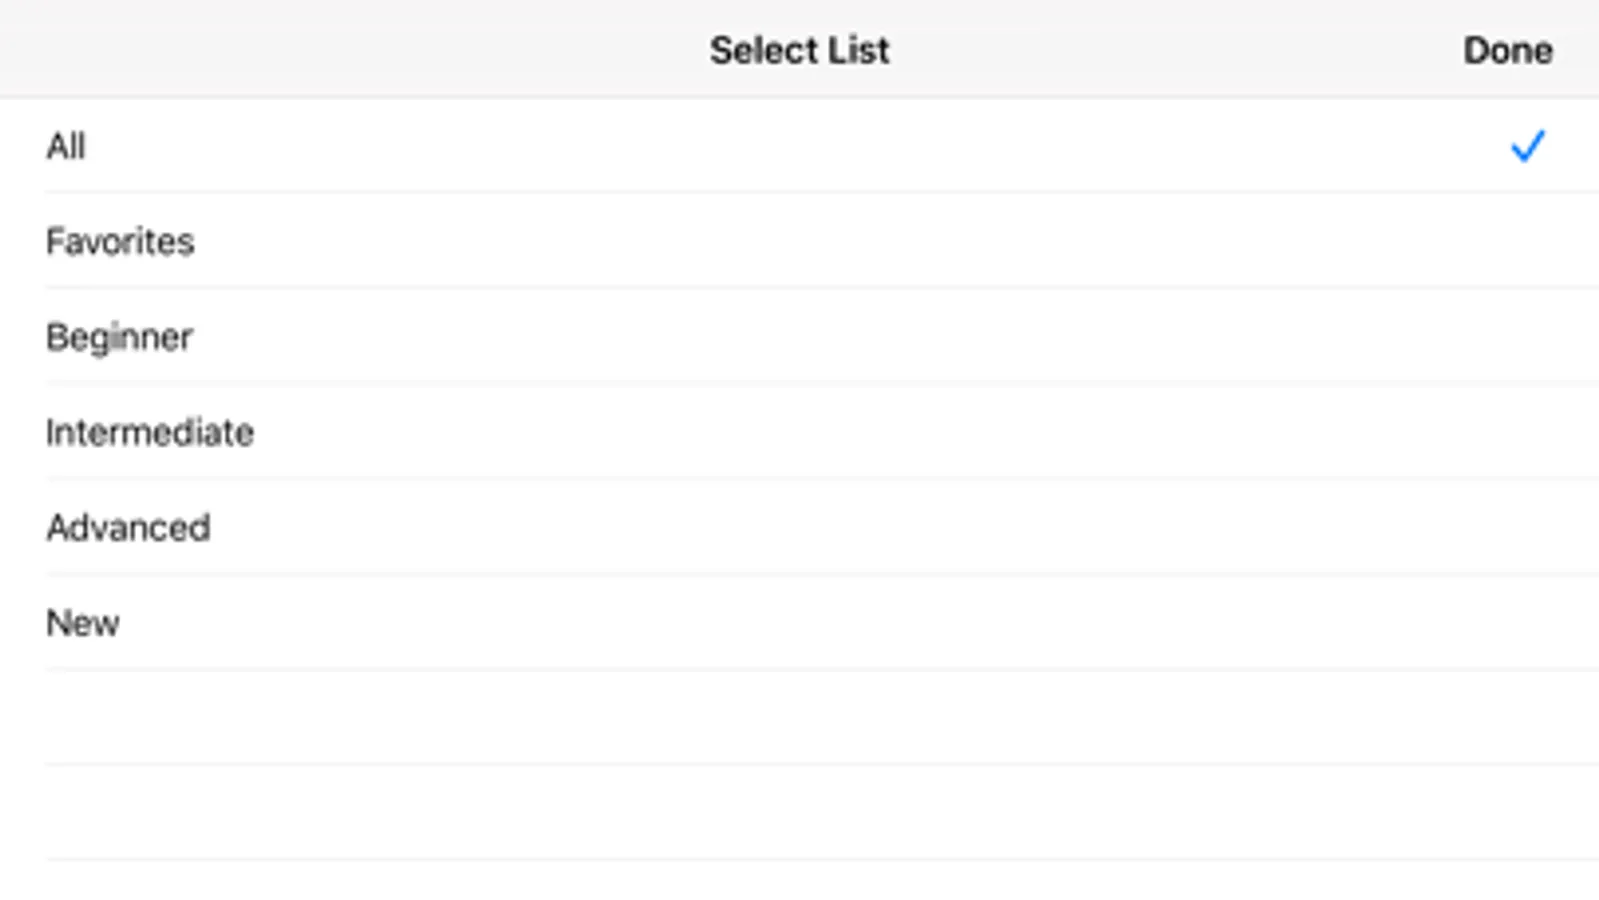Switch to the Advanced list
The image size is (1599, 900).
(800, 527)
